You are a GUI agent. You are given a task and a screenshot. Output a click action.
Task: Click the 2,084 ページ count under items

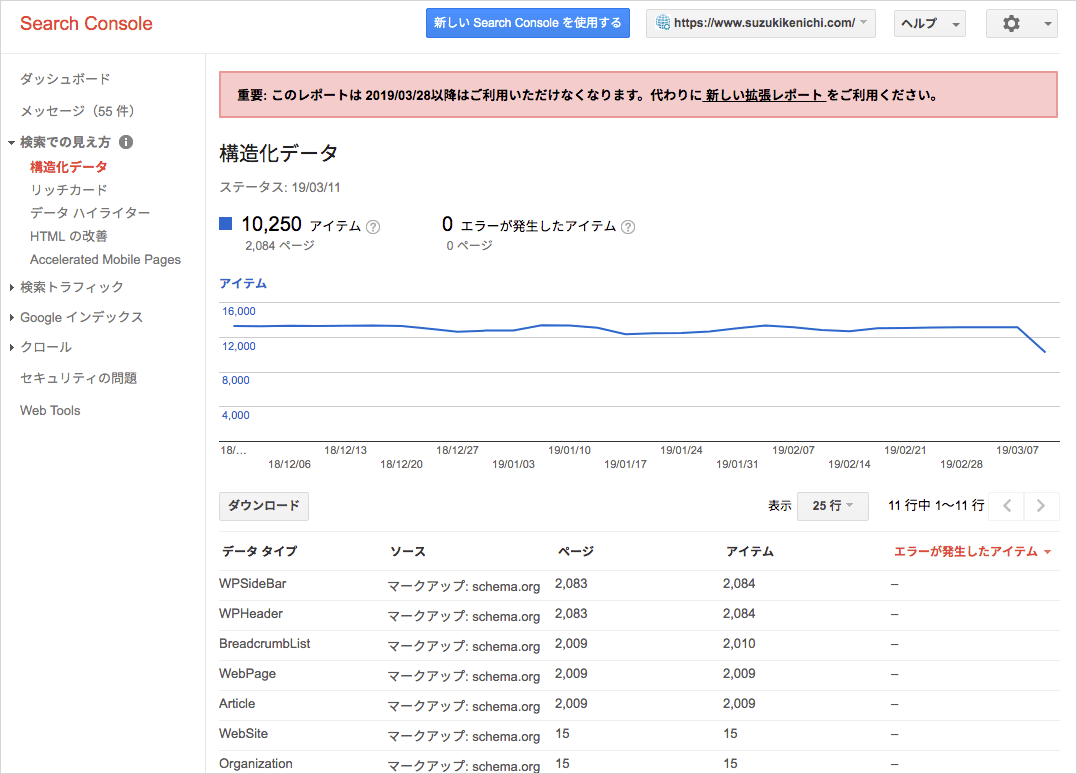(x=280, y=246)
